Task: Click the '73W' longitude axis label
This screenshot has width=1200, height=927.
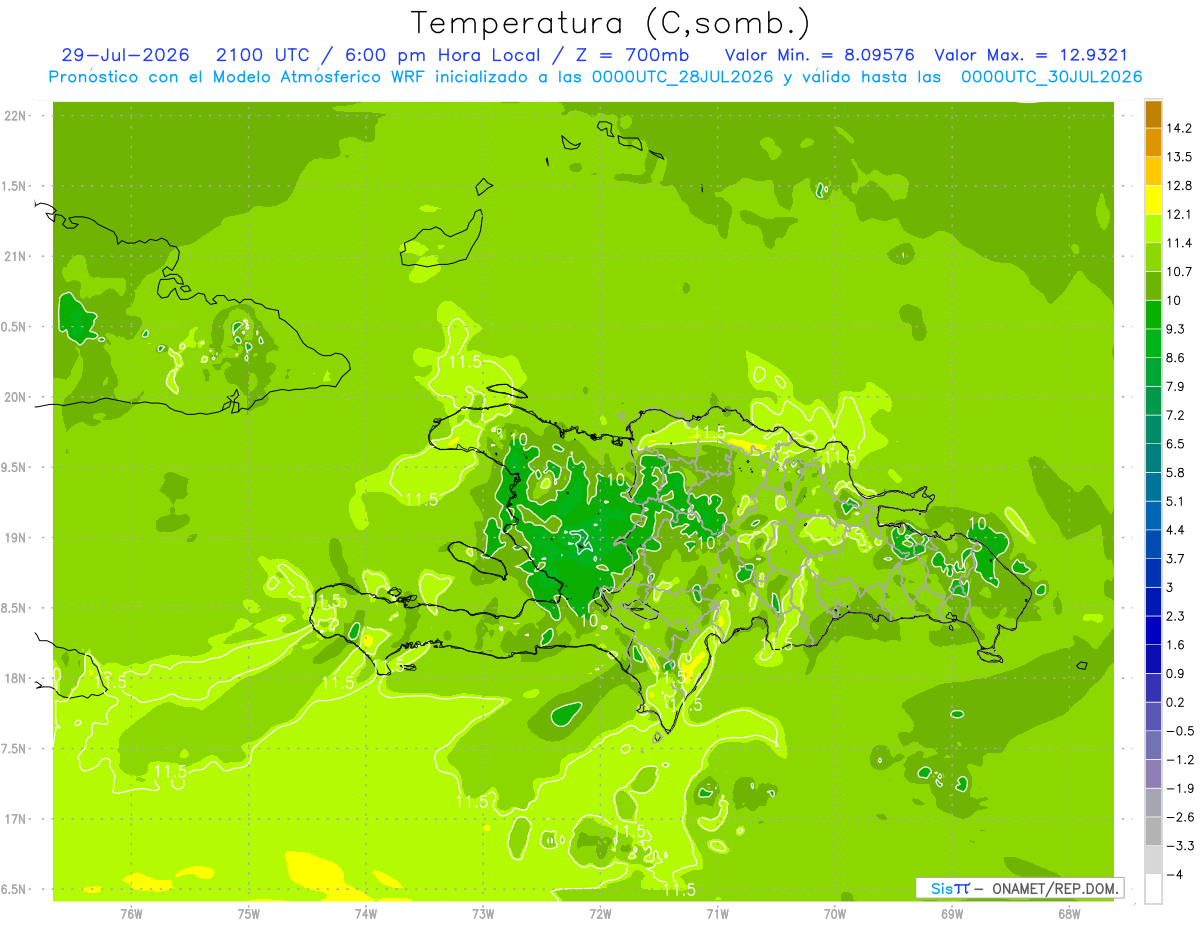Action: [483, 913]
